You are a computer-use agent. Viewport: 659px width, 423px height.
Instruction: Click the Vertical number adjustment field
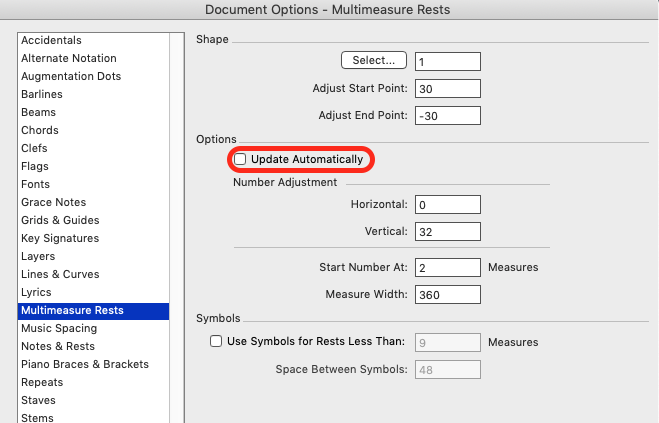(x=448, y=232)
